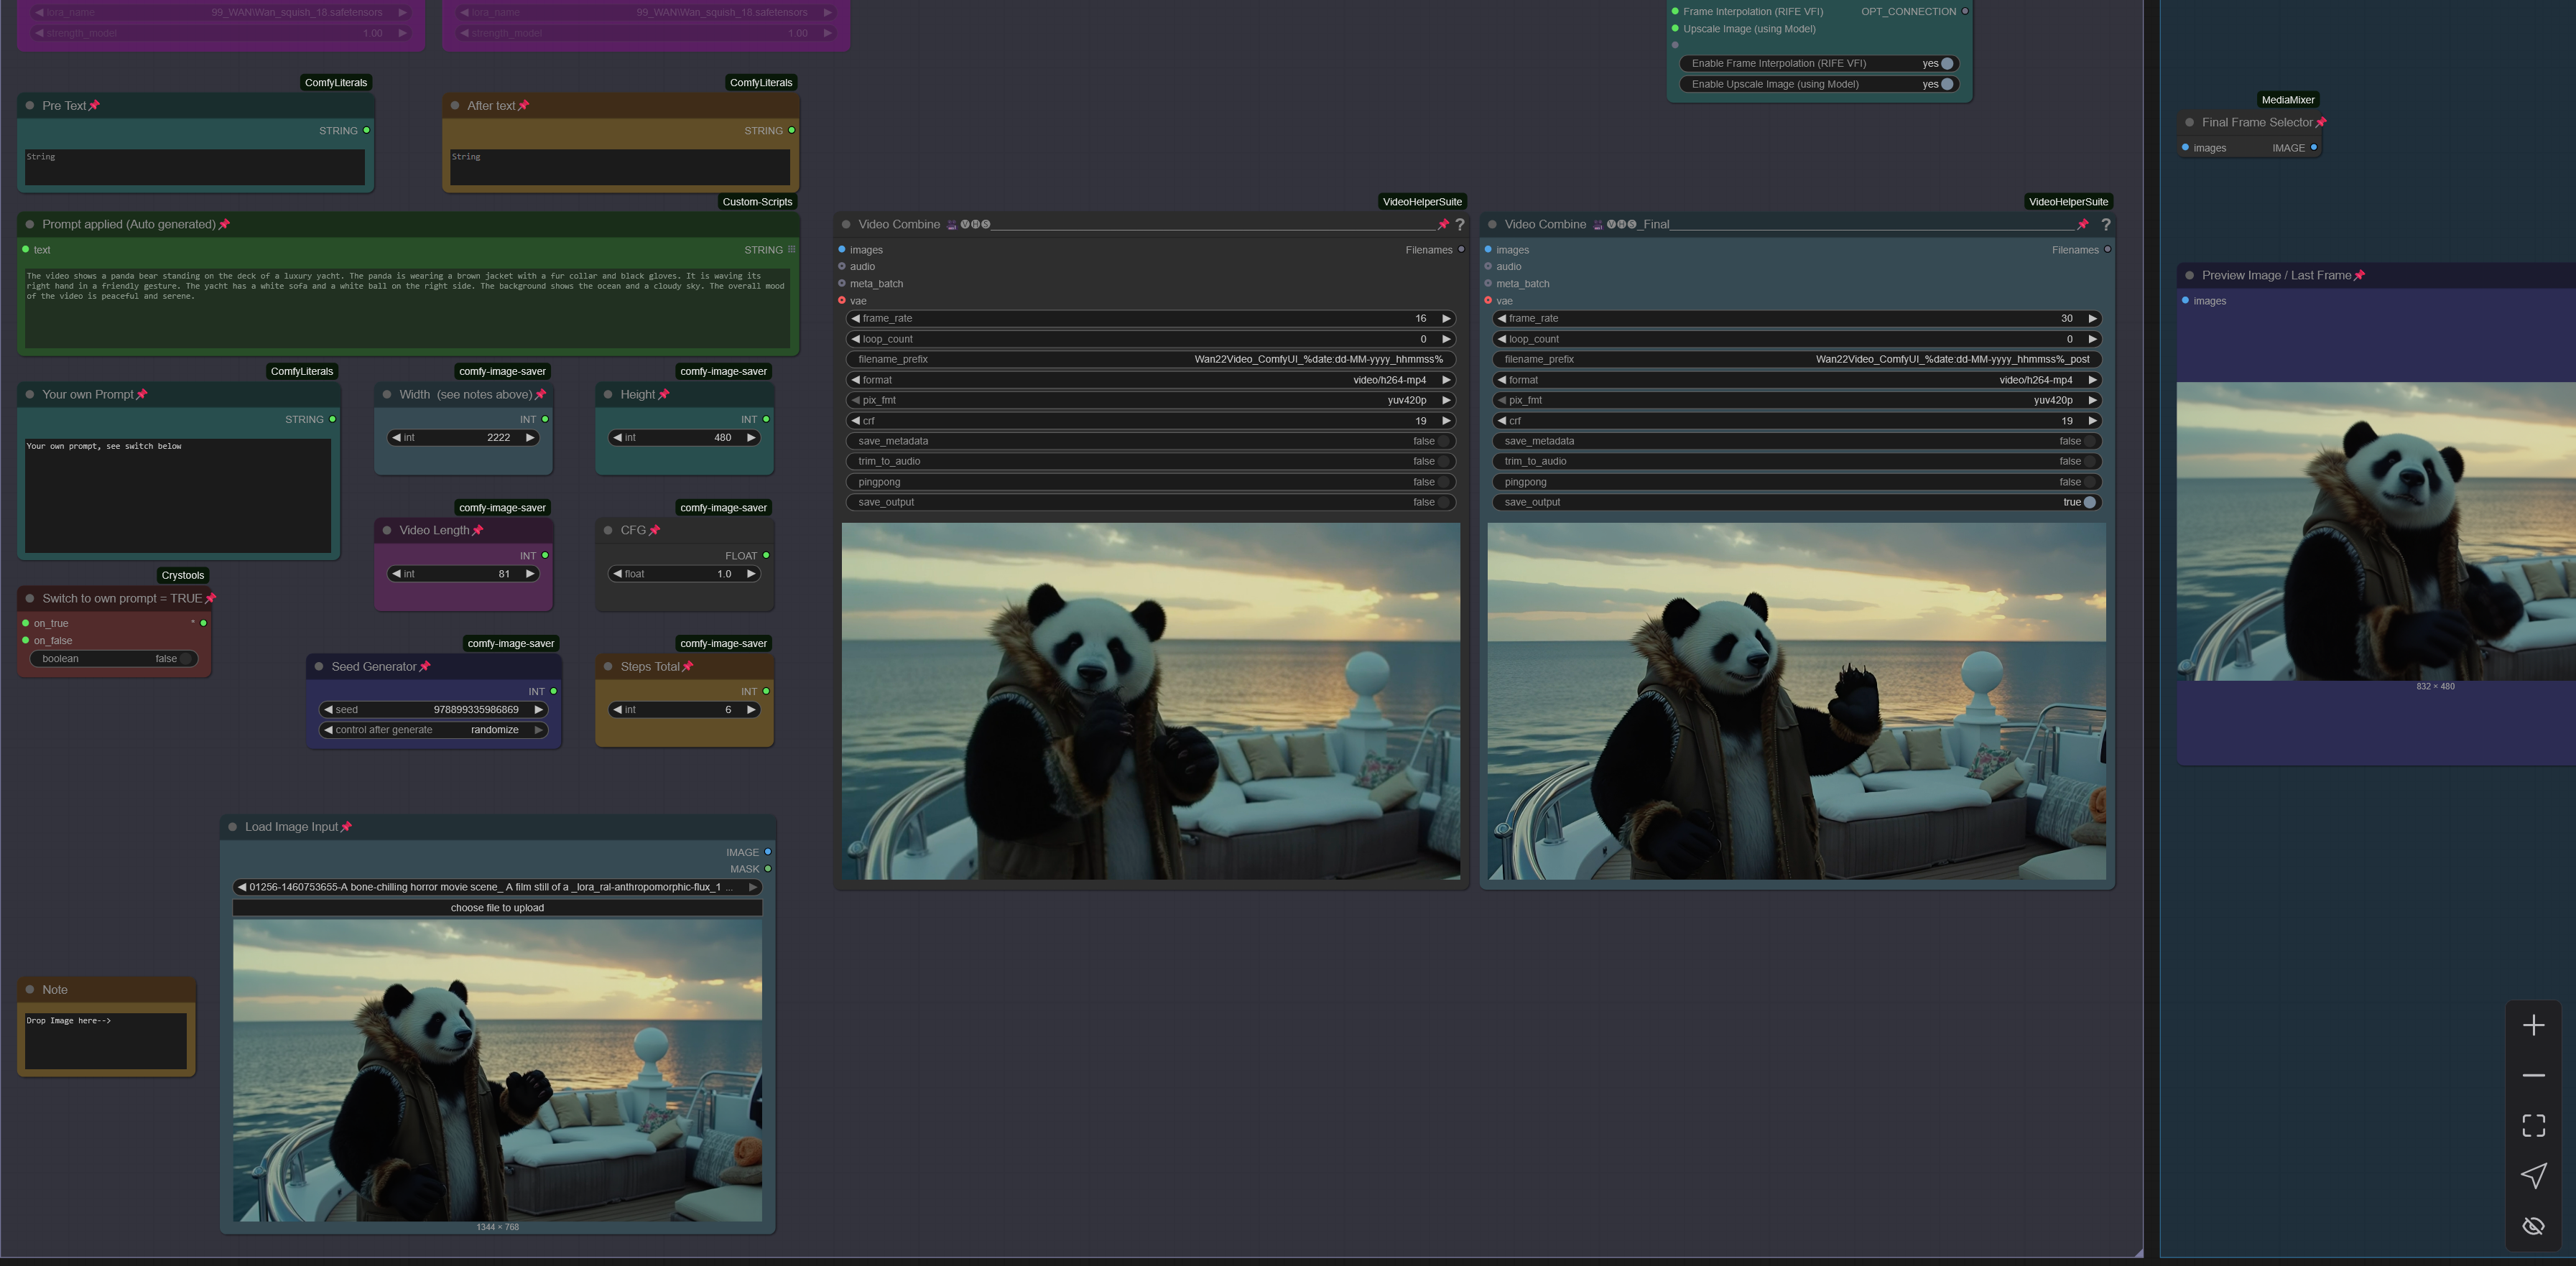This screenshot has height=1266, width=2576.
Task: Collapse the Note node via its title dot
Action: [30, 990]
